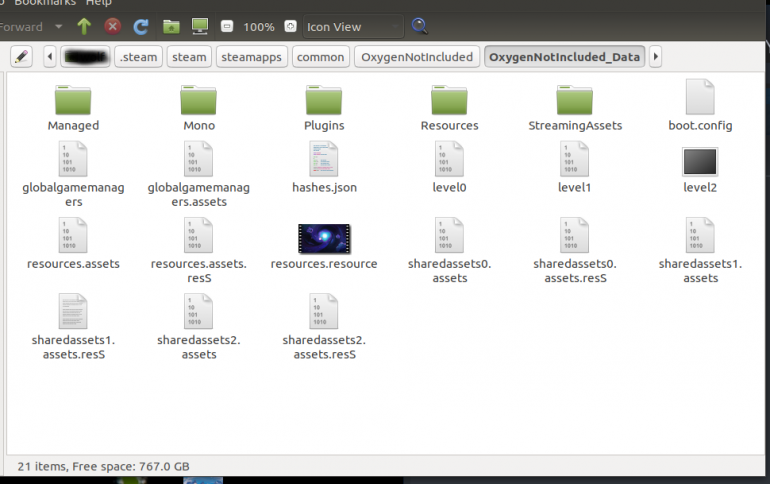The width and height of the screenshot is (770, 484).
Task: Select the sharedassets0.assets.resS file
Action: pos(575,250)
